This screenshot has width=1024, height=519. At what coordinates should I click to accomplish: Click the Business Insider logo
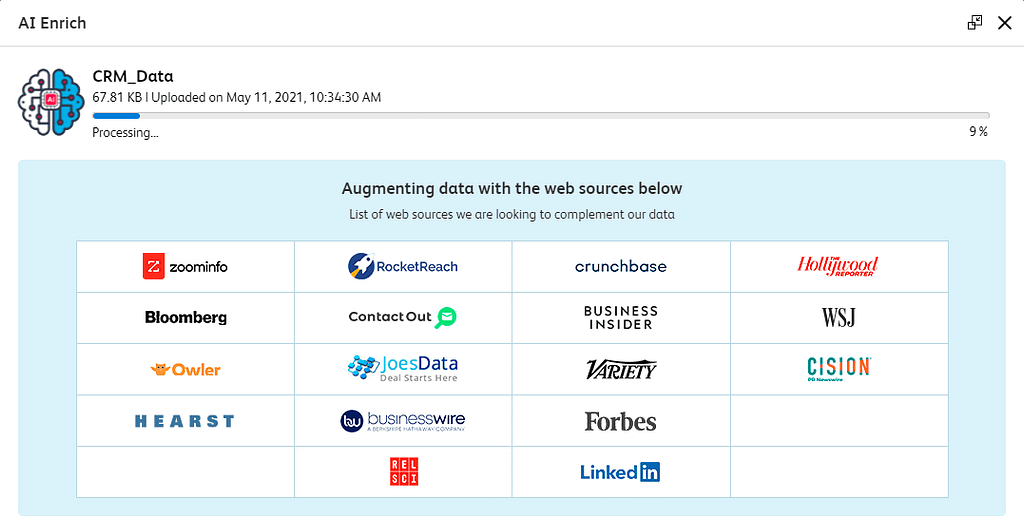620,317
